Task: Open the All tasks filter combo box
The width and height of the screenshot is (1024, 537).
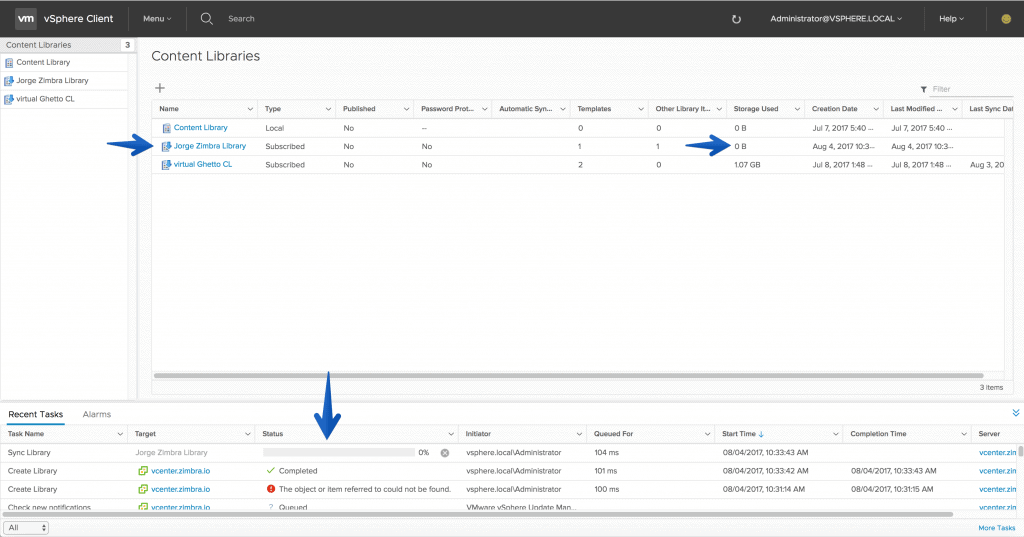Action: [x=26, y=528]
